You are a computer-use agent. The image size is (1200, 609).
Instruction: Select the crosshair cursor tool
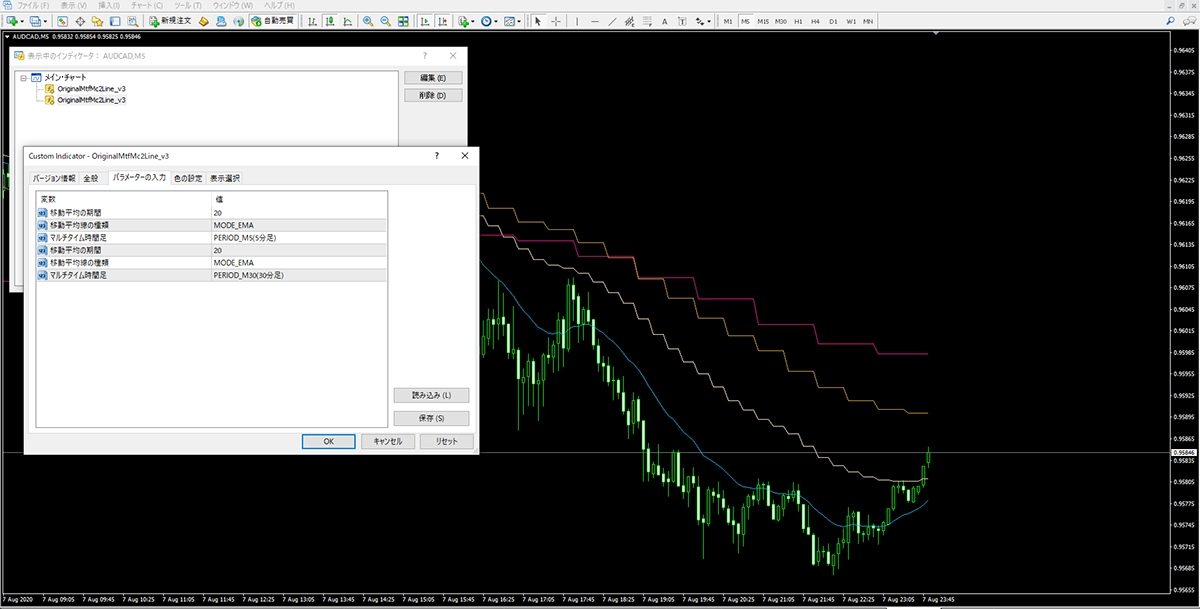[556, 21]
